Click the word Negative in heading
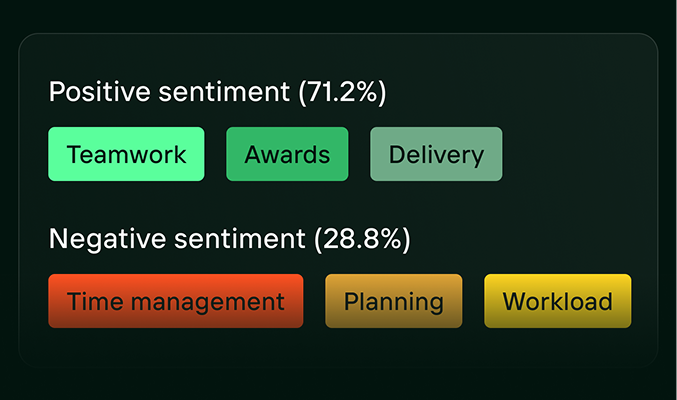The width and height of the screenshot is (677, 400). click(x=108, y=240)
